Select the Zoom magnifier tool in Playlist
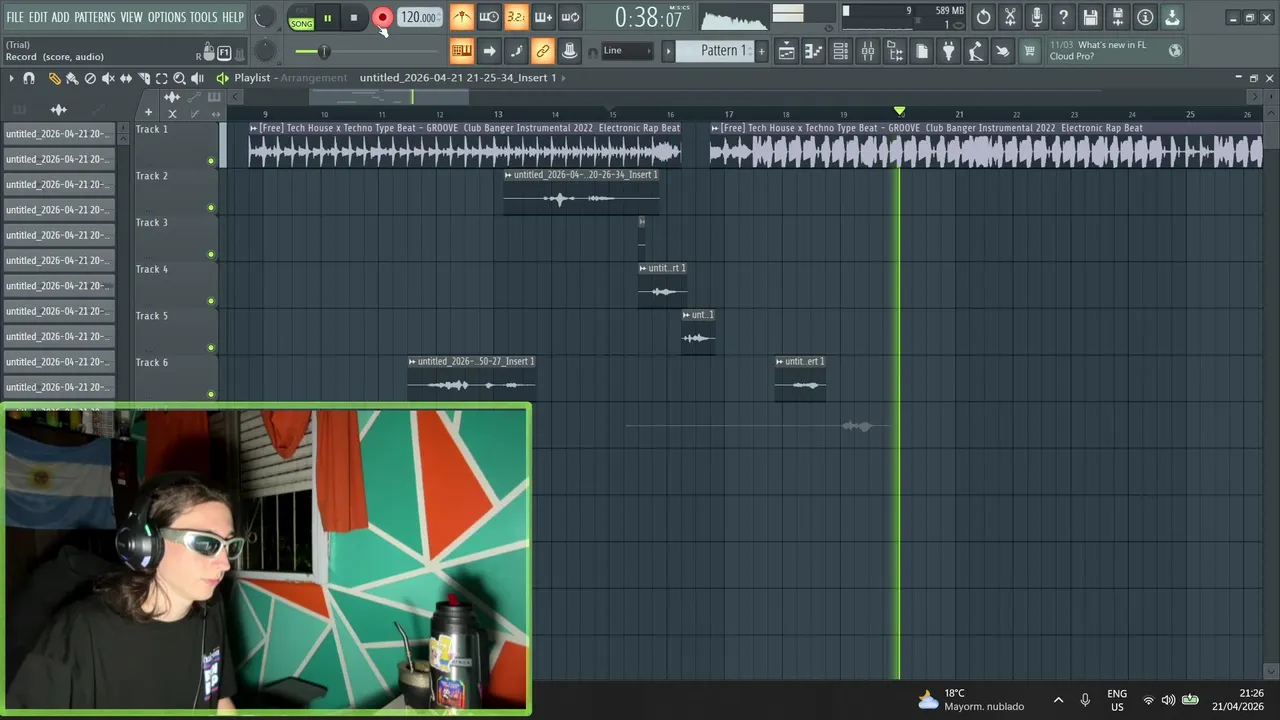The image size is (1280, 720). pos(180,78)
